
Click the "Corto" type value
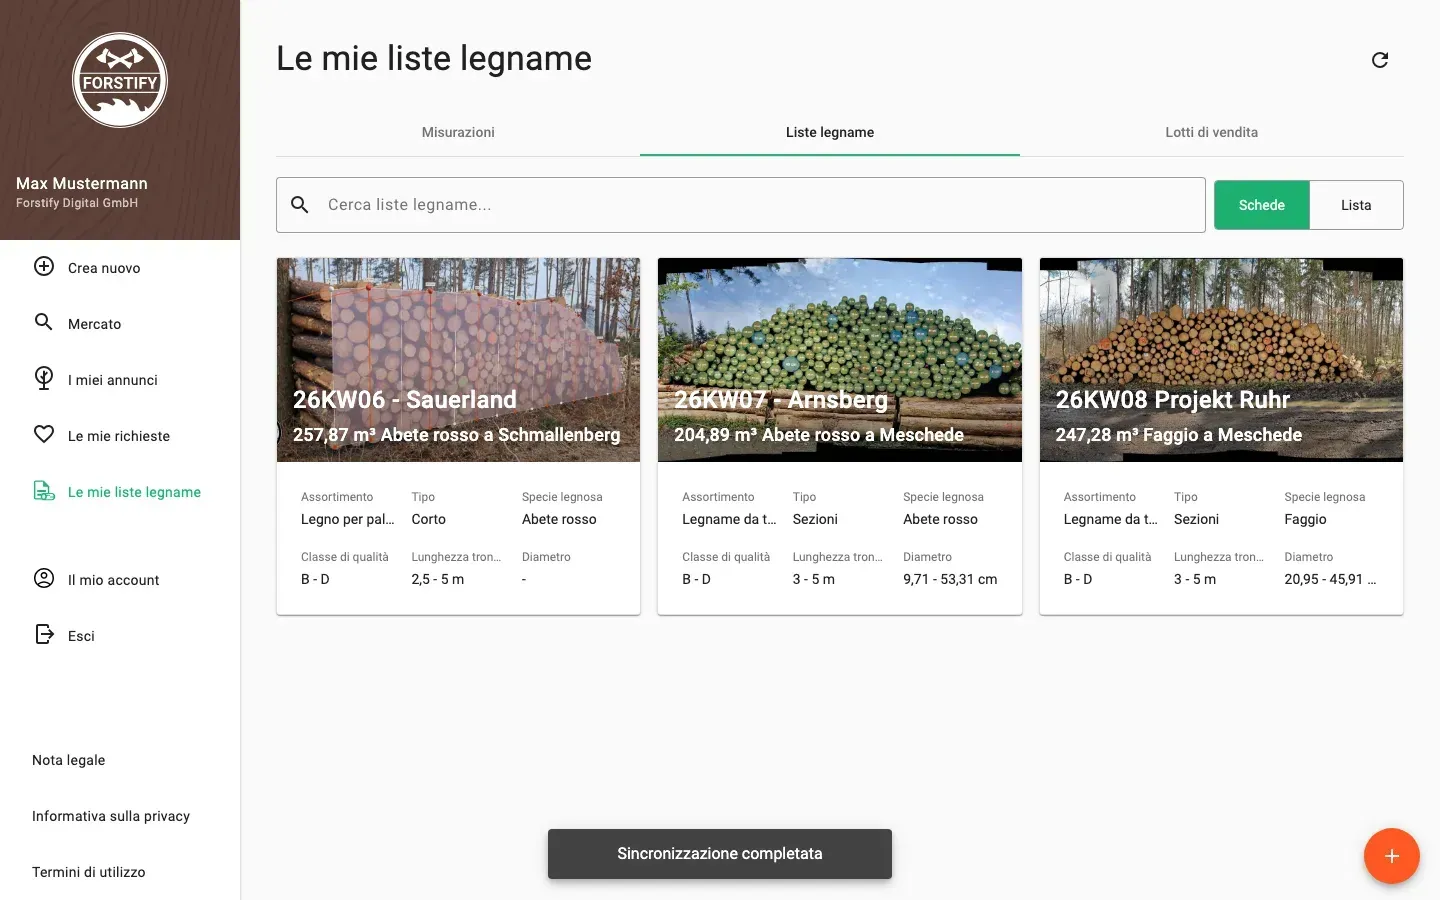(429, 519)
